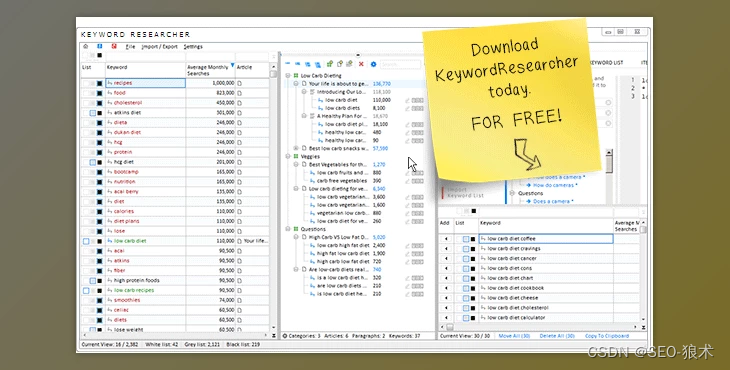The image size is (730, 370).
Task: Toggle the grey list box in high protein foods row
Action: 93,281
